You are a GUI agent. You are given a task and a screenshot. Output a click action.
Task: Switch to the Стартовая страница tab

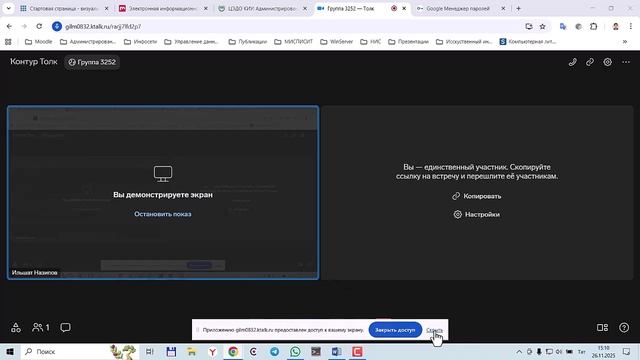pyautogui.click(x=63, y=8)
